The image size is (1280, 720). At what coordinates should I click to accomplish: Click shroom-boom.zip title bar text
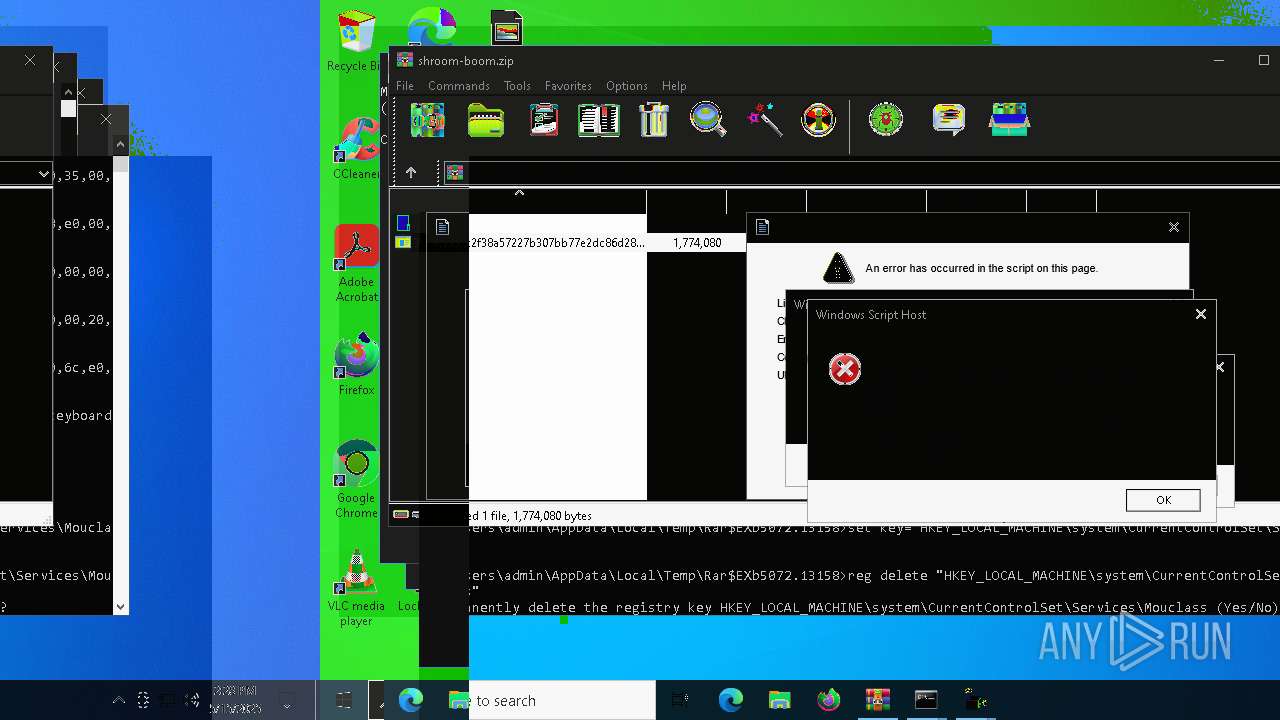coord(466,61)
